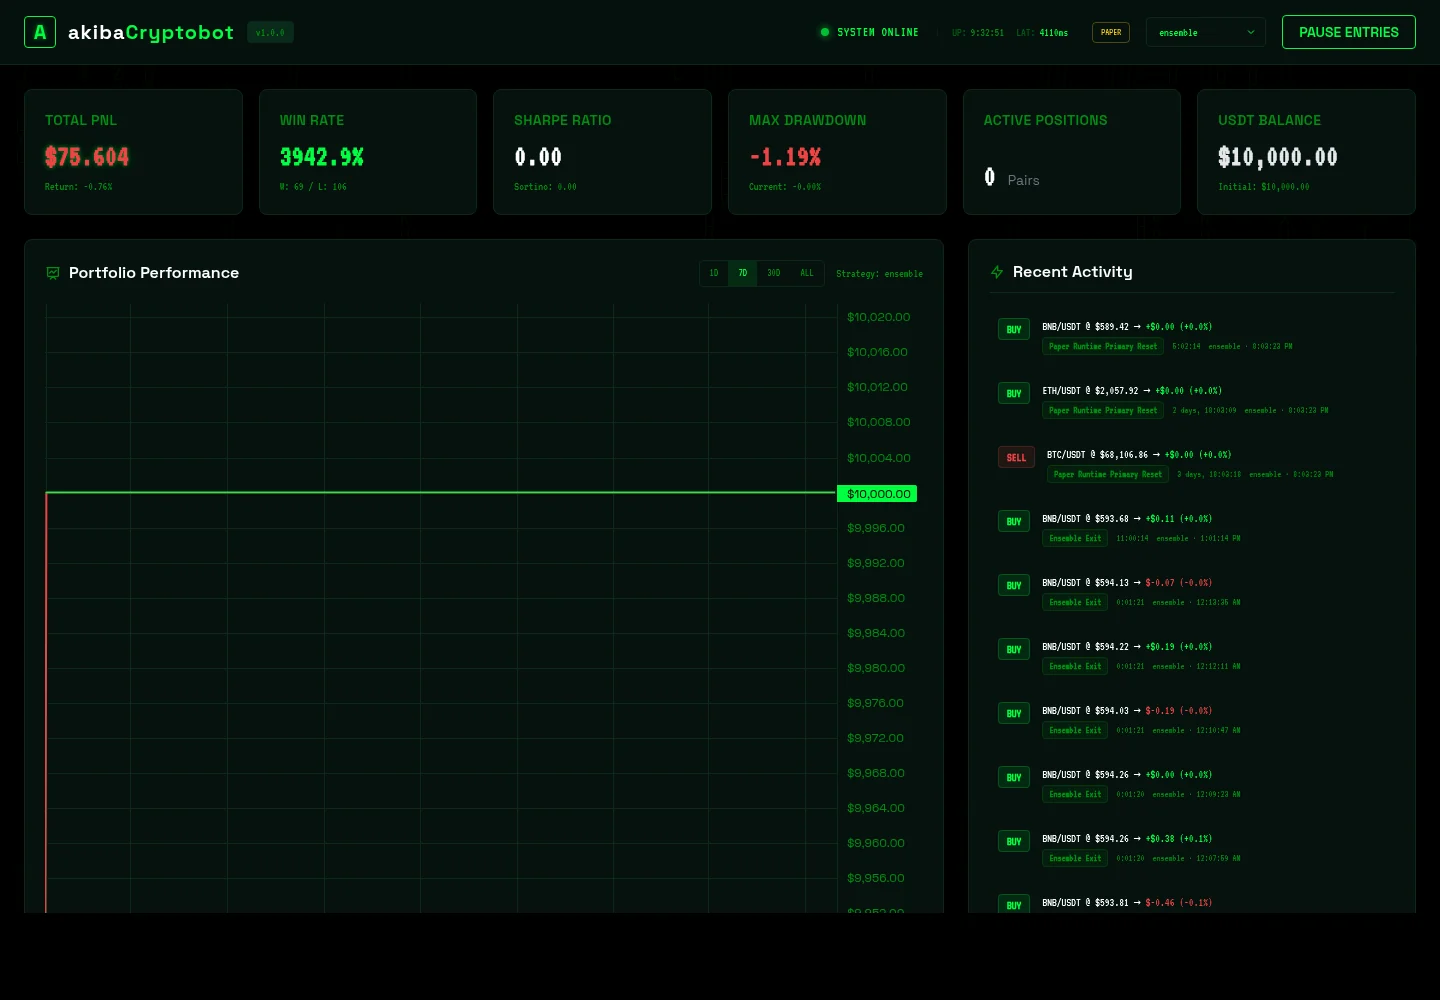This screenshot has width=1440, height=1000.
Task: Click the $10,020.00 axis label
Action: (879, 317)
